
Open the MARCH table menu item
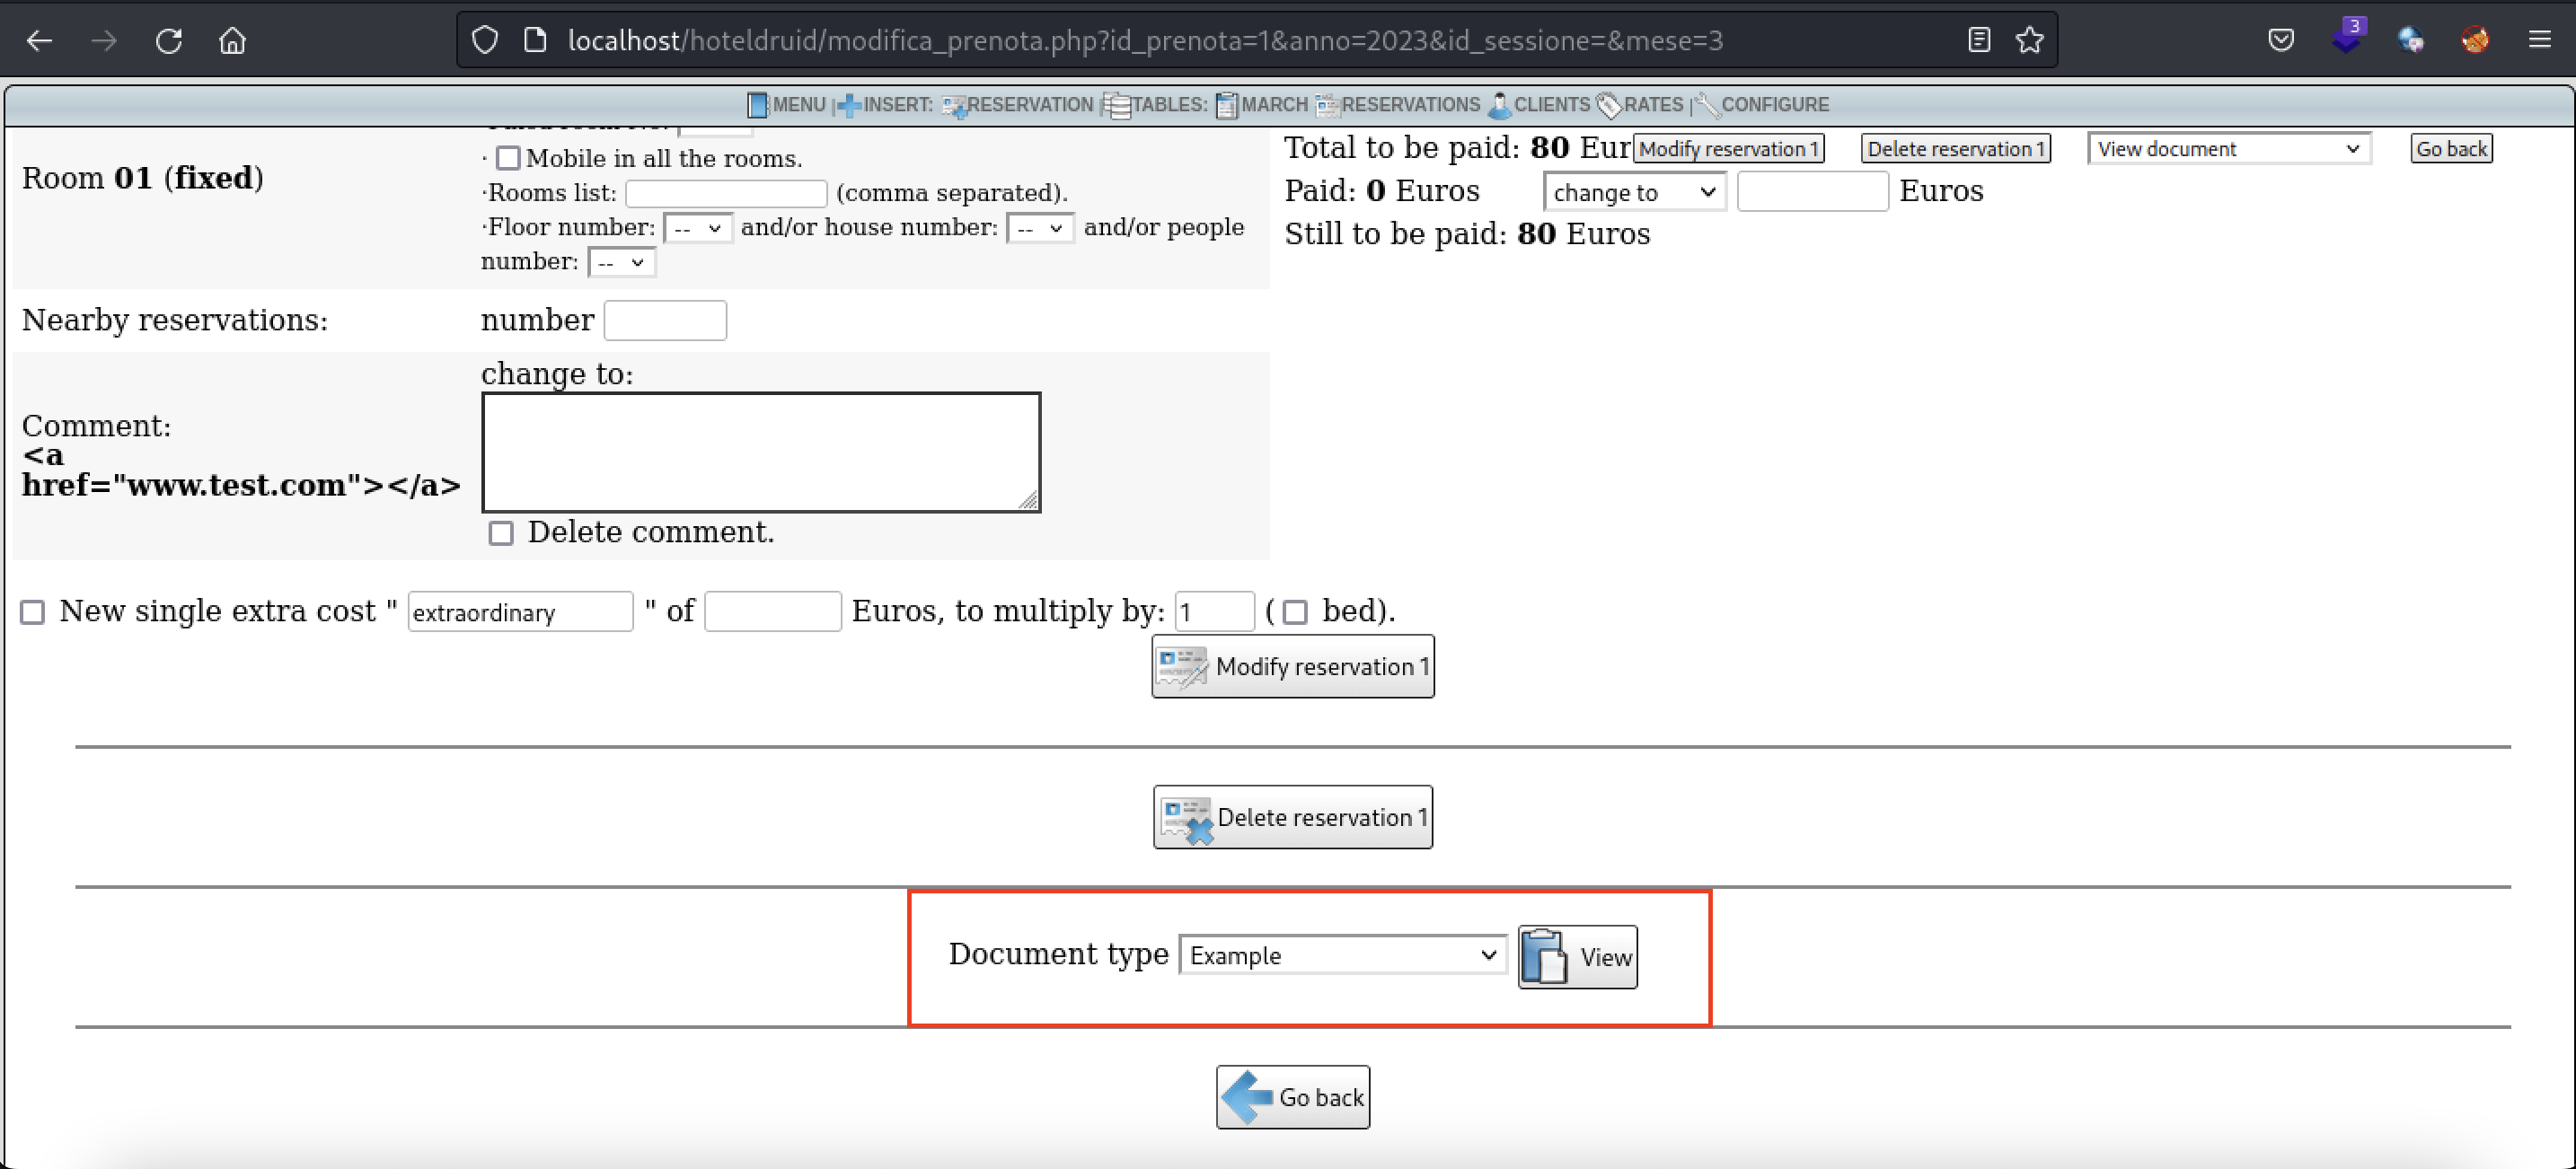(1262, 105)
